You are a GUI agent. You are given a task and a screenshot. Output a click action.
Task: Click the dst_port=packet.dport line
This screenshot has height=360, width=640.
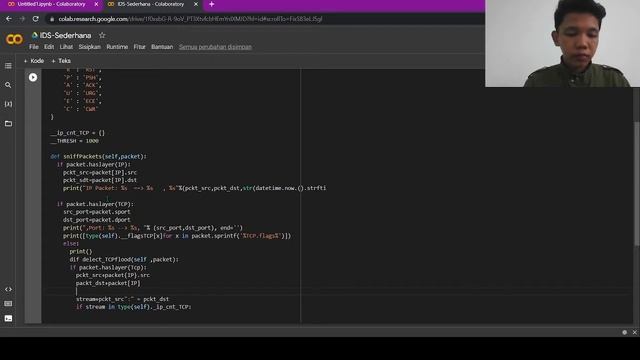click(97, 220)
